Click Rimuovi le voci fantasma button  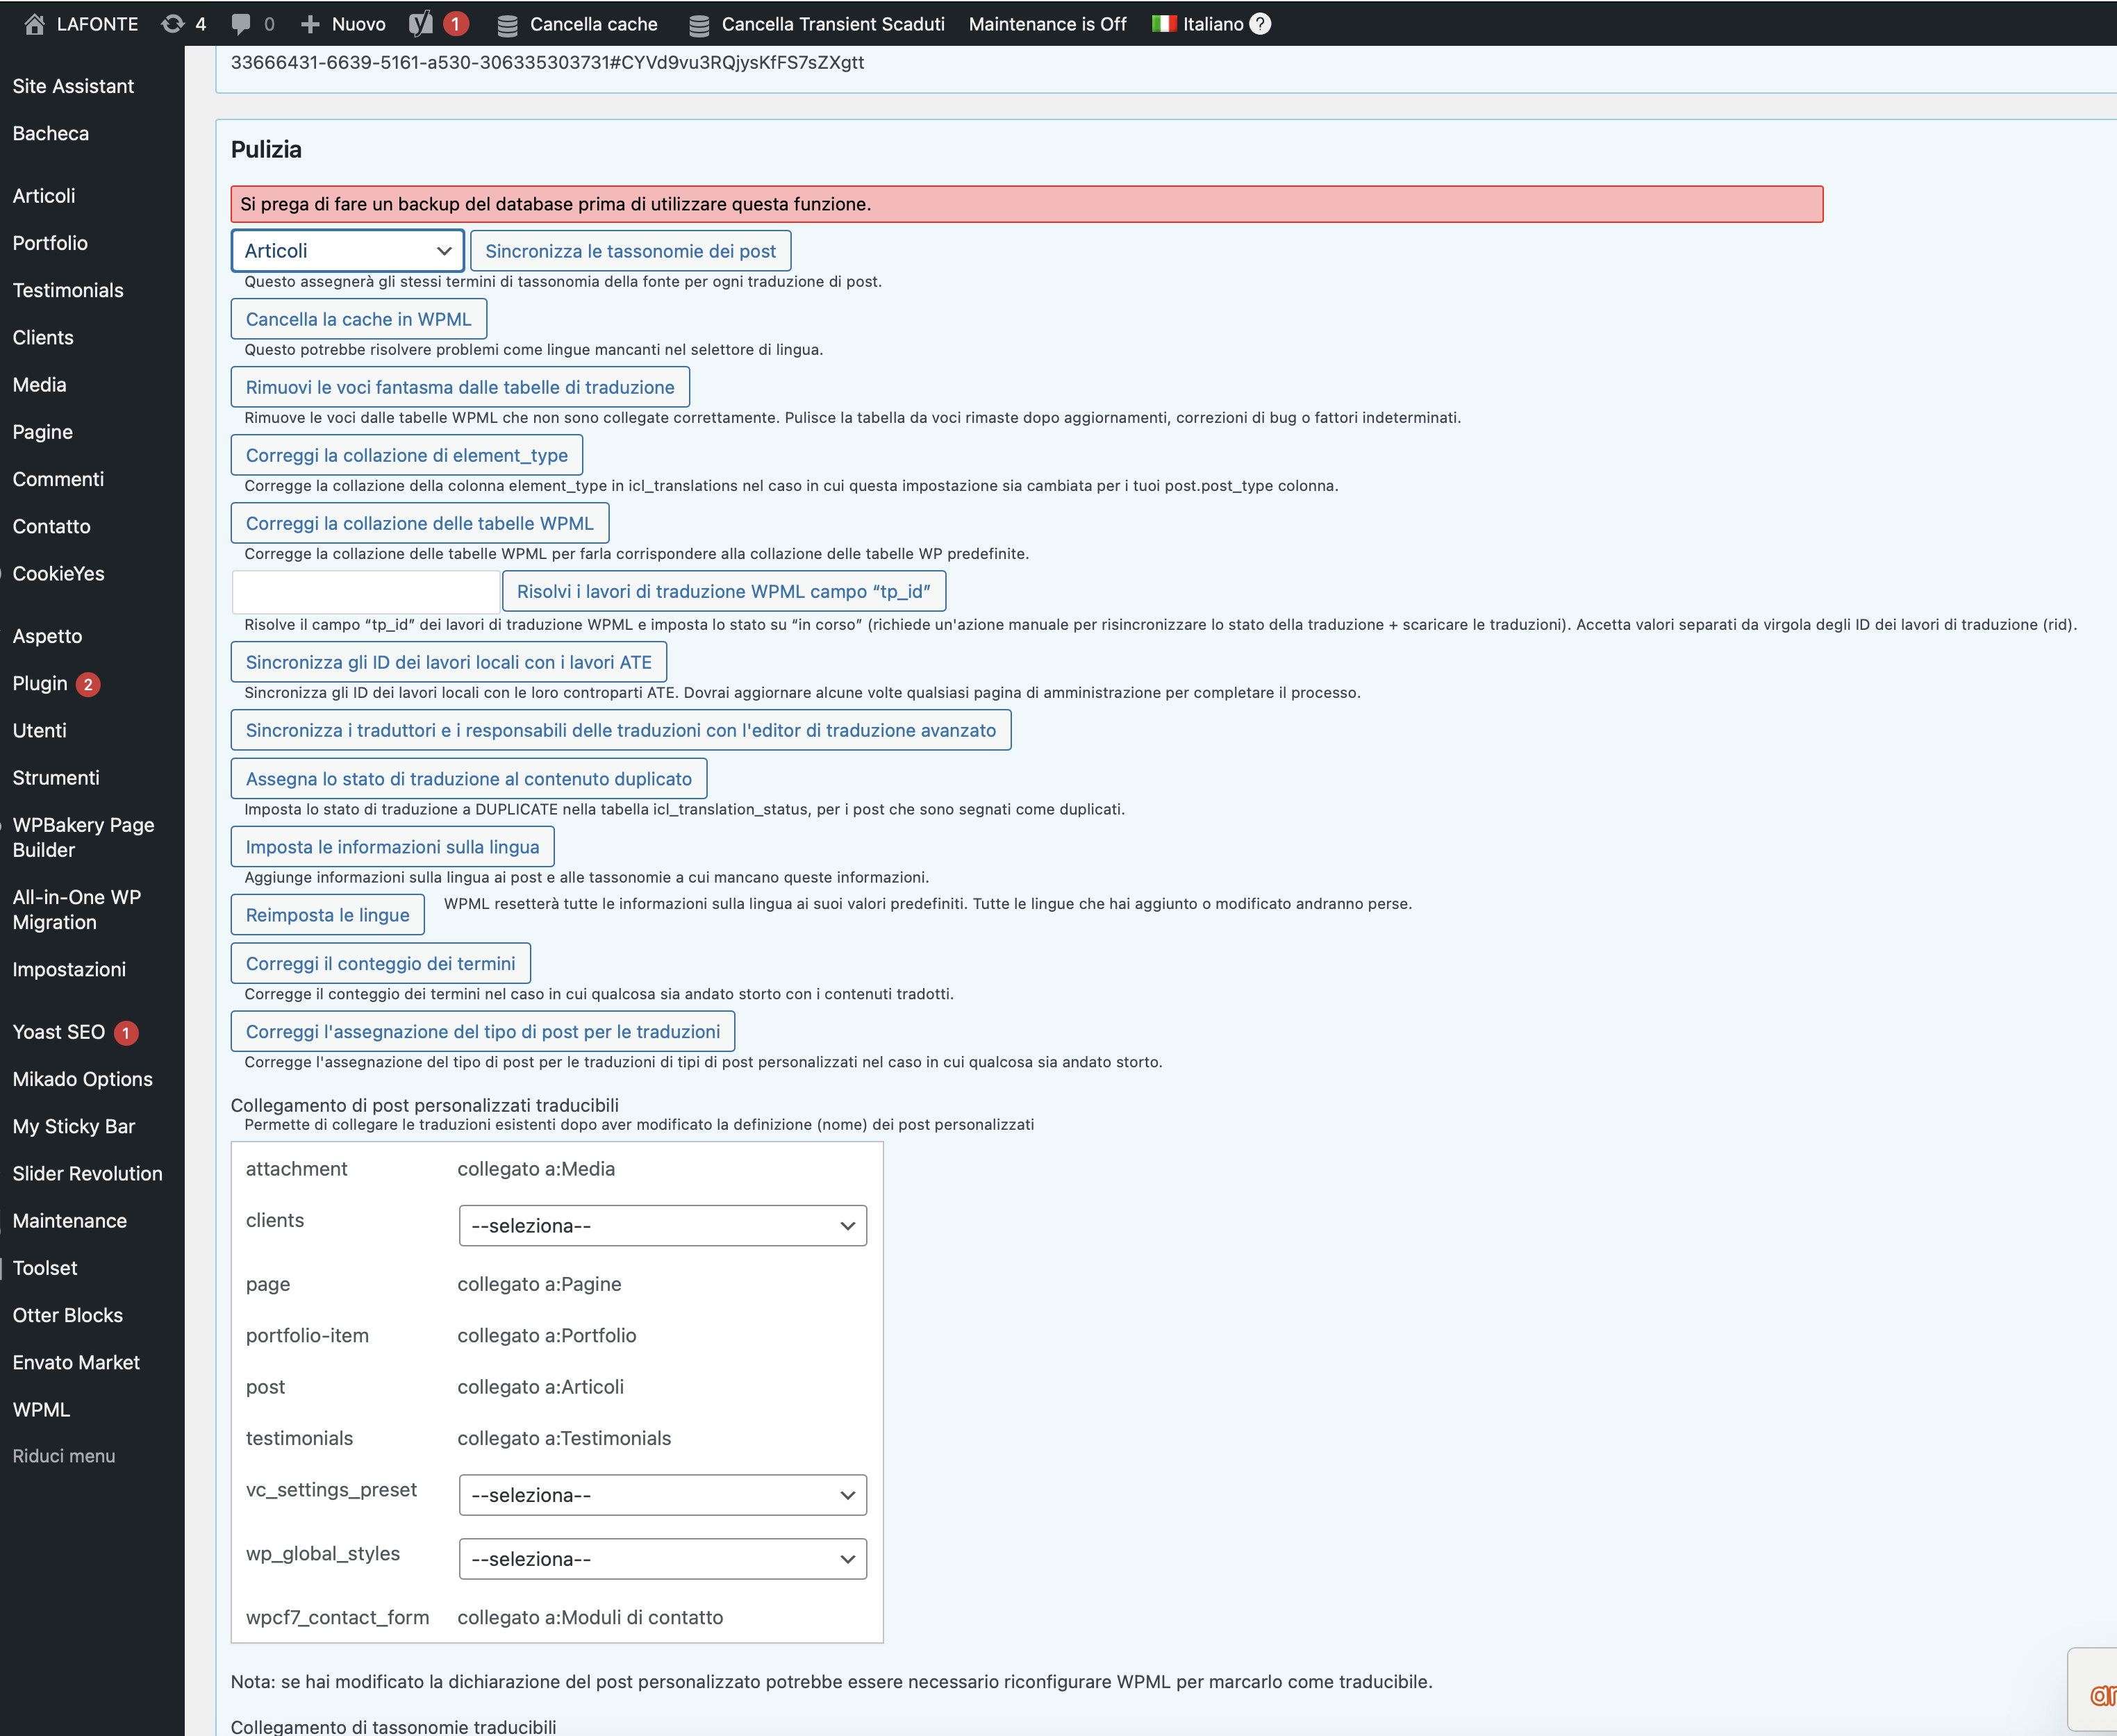[460, 387]
